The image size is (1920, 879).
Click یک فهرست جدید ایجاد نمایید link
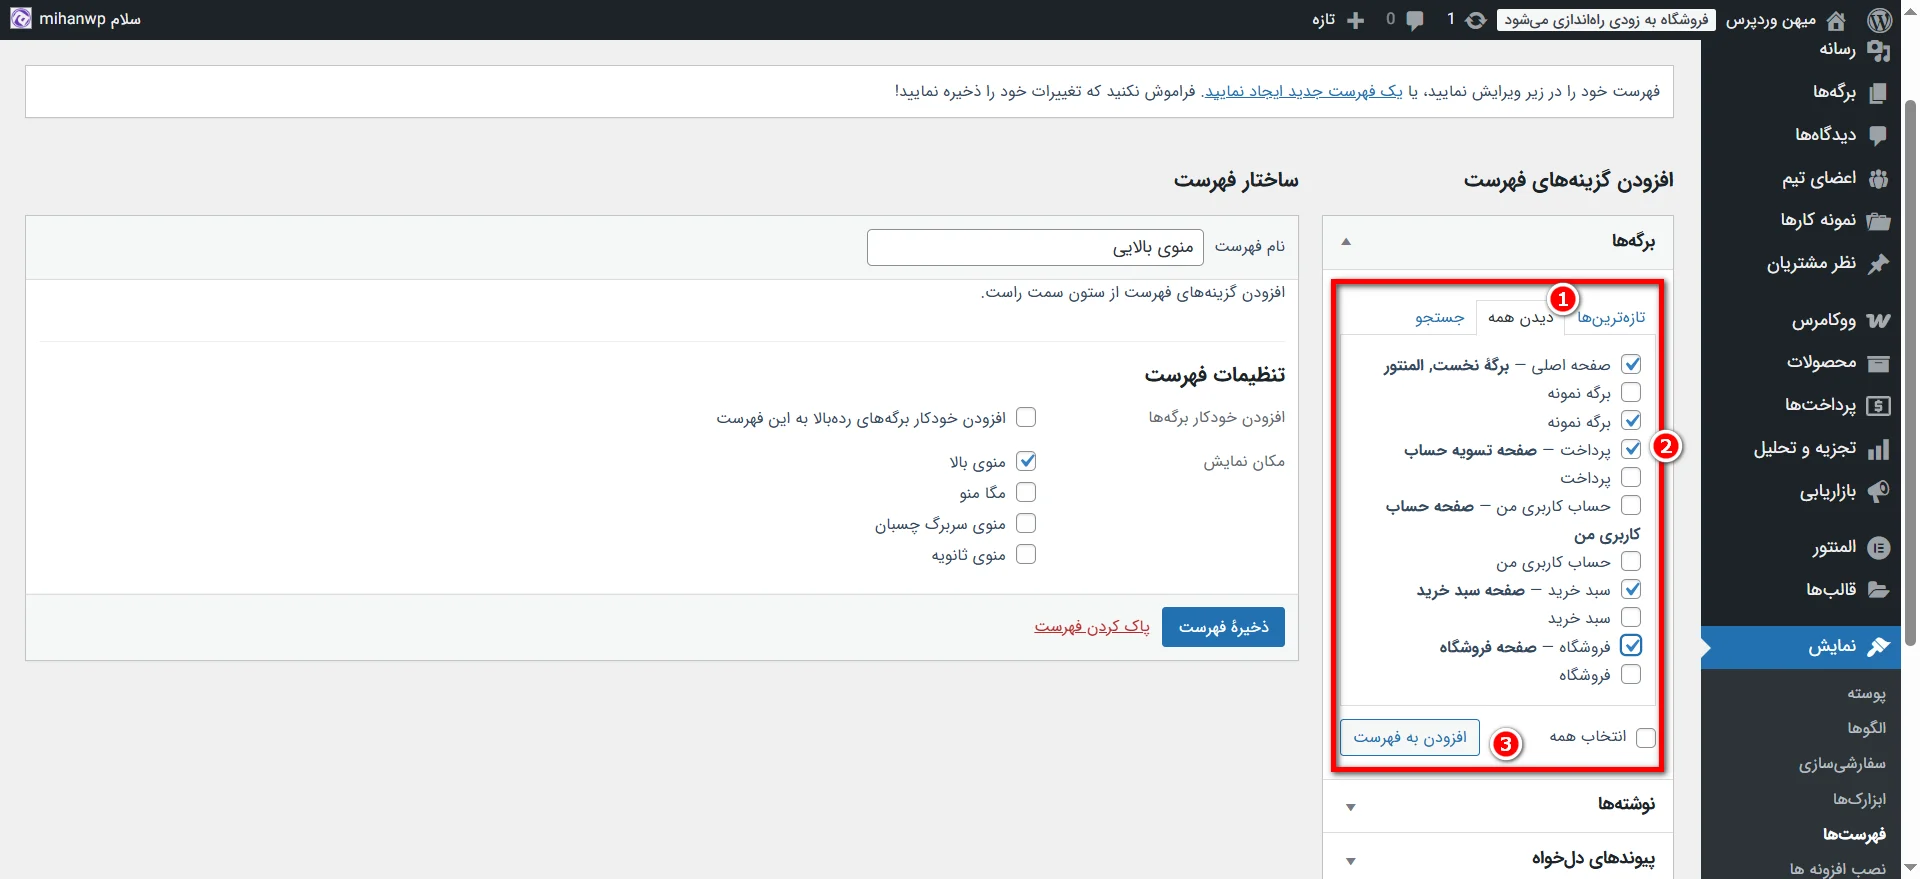pos(1303,91)
